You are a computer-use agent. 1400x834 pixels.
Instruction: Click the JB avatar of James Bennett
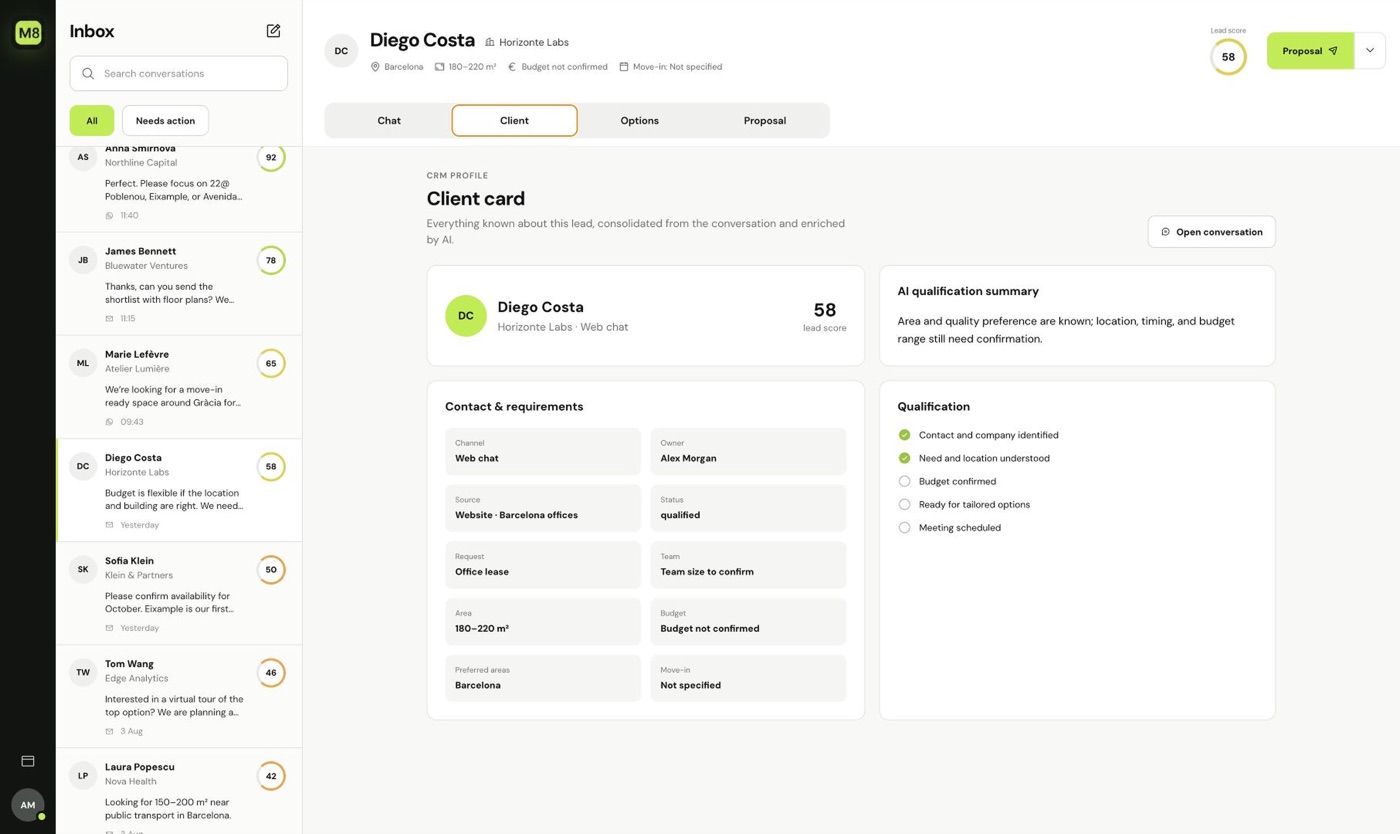coord(83,260)
